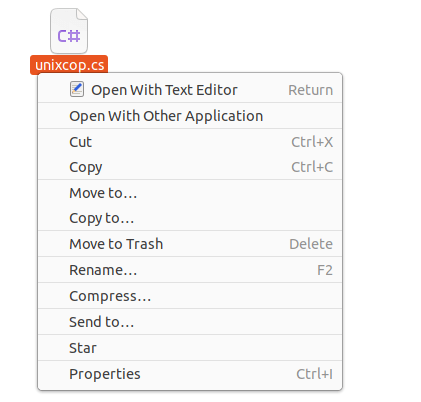The height and width of the screenshot is (402, 421).
Task: Click the Ctrl+X shortcut hint
Action: (x=312, y=142)
